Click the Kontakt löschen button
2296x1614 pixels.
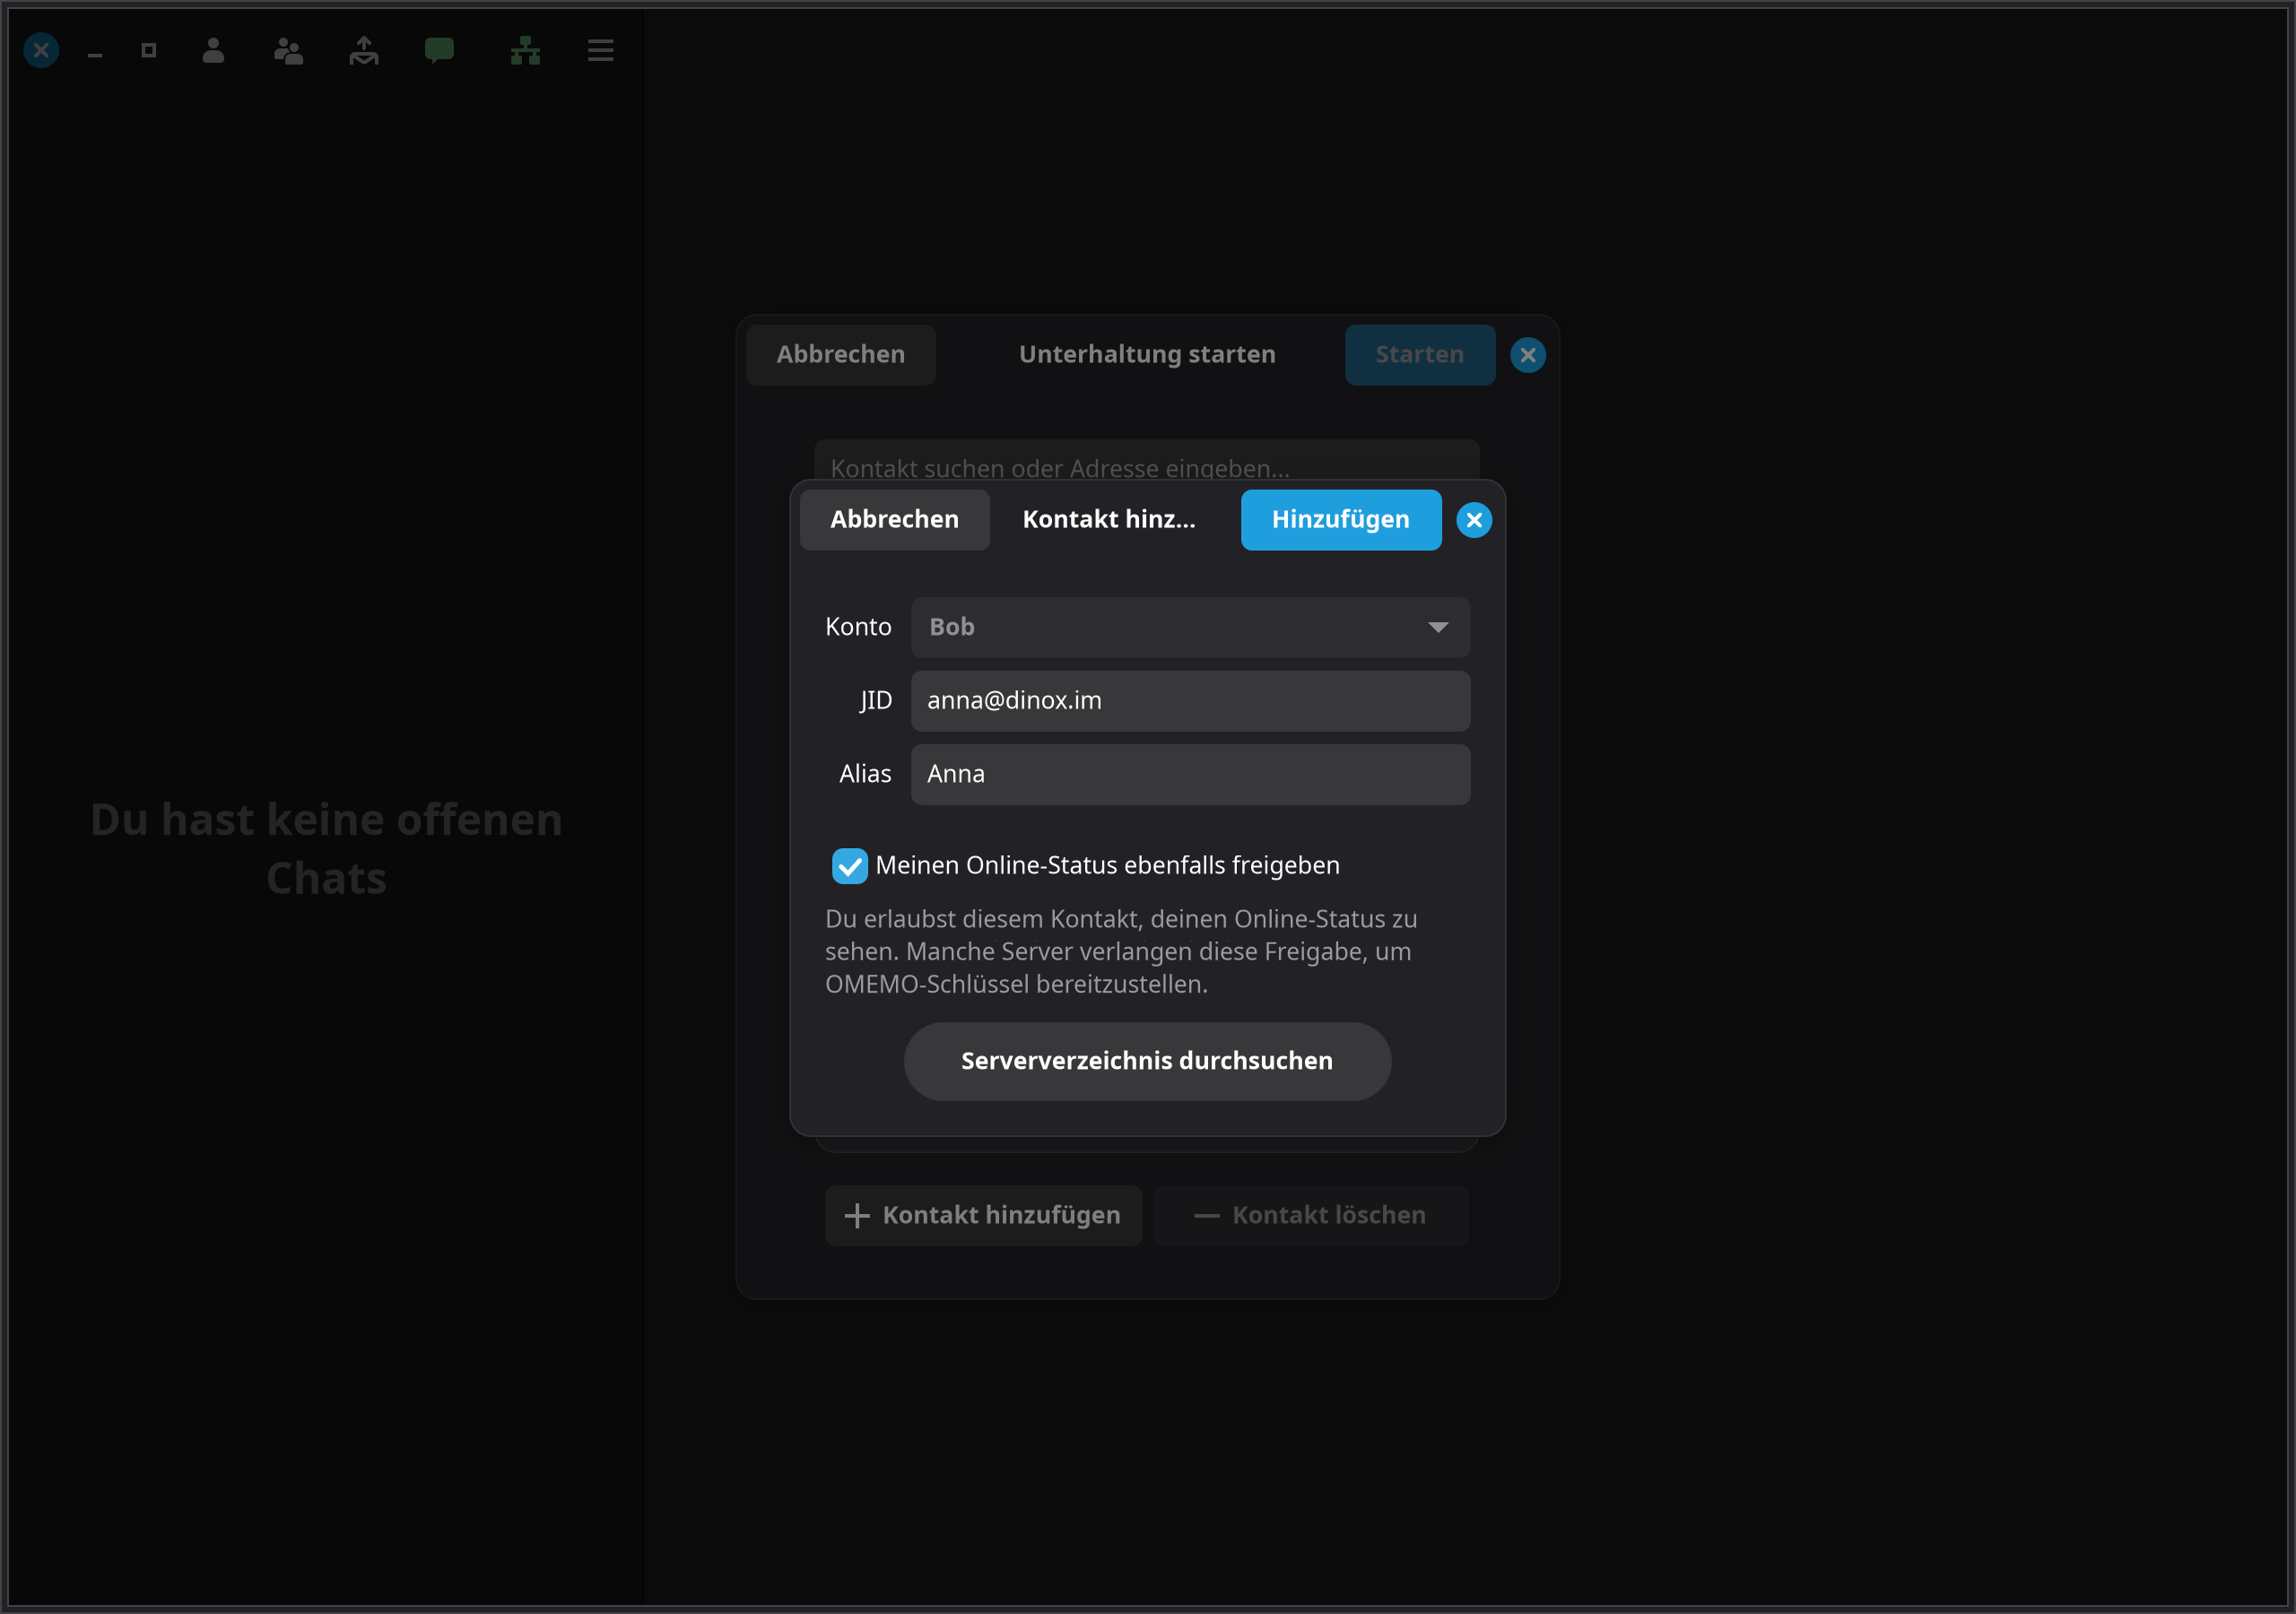point(1311,1216)
